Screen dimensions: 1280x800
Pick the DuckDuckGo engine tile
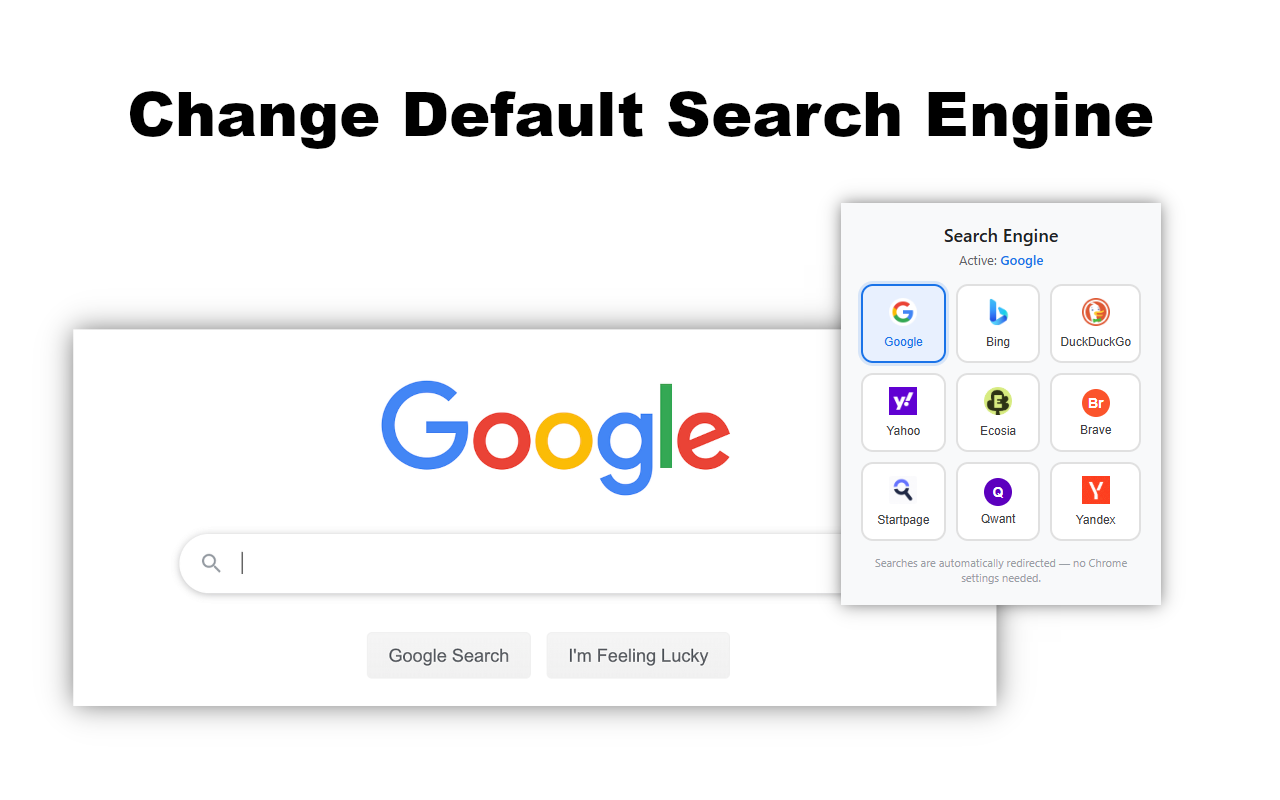click(x=1095, y=323)
